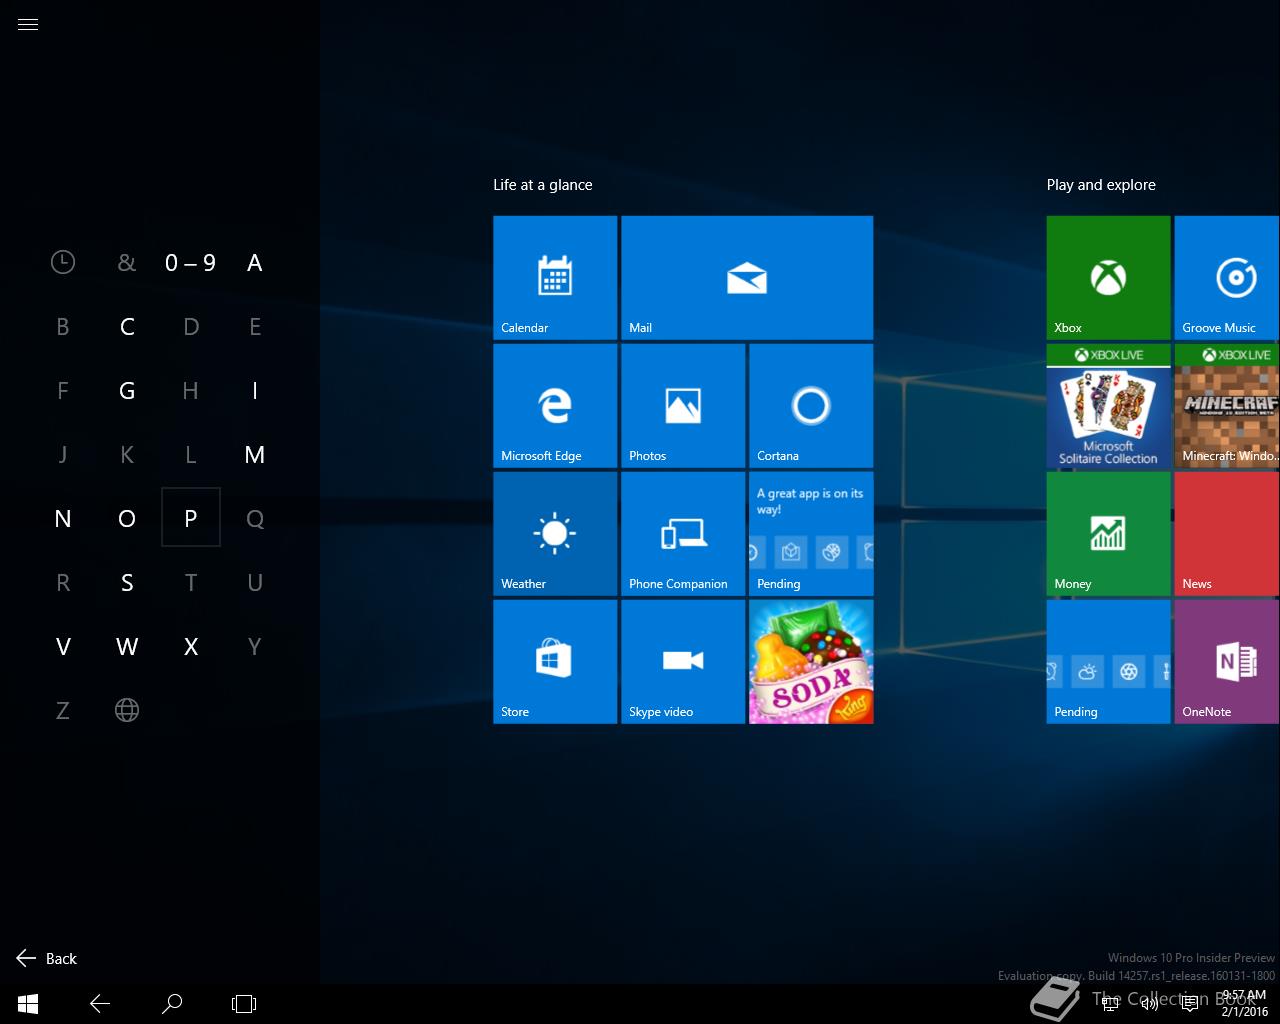Jump to apps starting with W

coord(127,647)
